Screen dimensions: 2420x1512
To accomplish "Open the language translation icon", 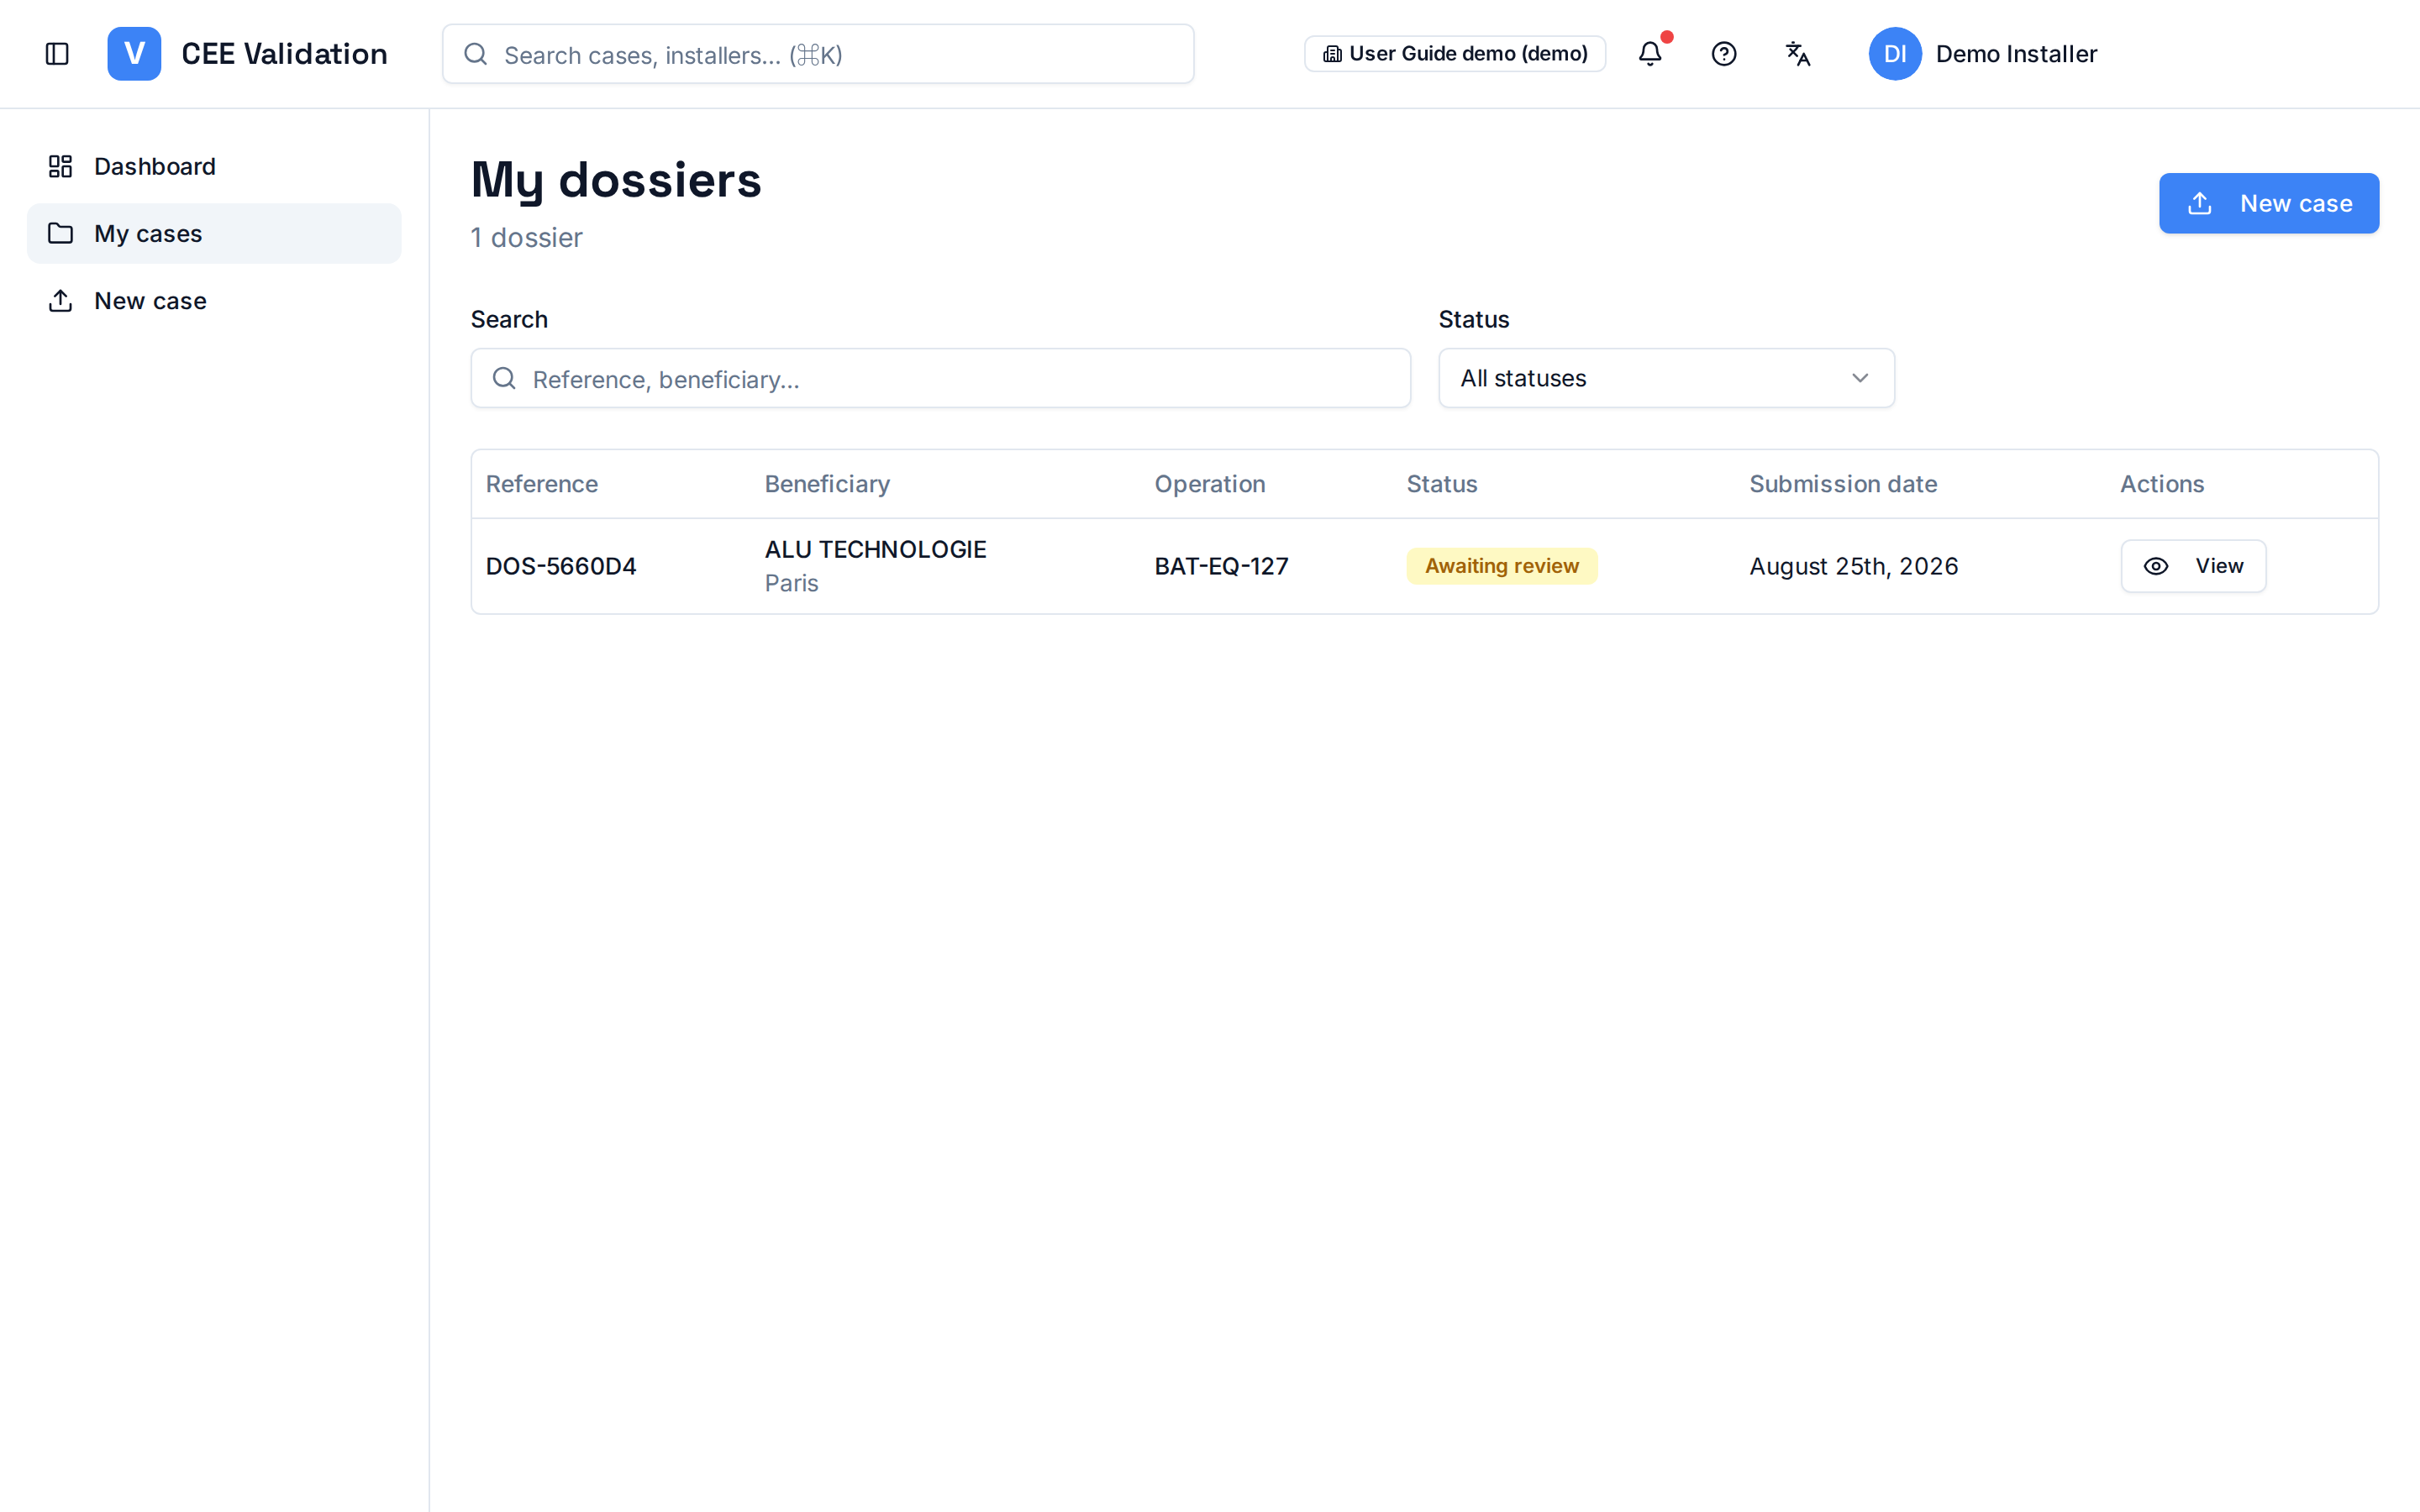I will tap(1798, 54).
